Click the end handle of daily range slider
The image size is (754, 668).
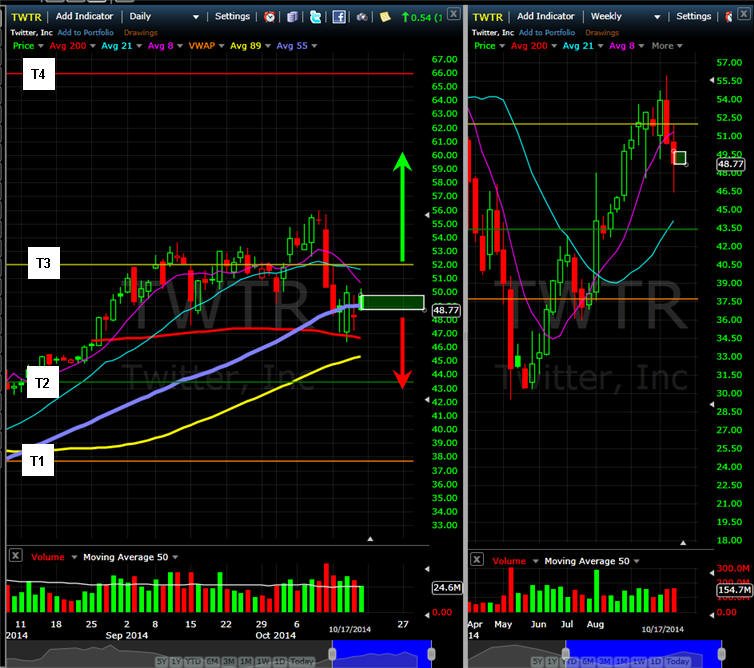(x=431, y=654)
